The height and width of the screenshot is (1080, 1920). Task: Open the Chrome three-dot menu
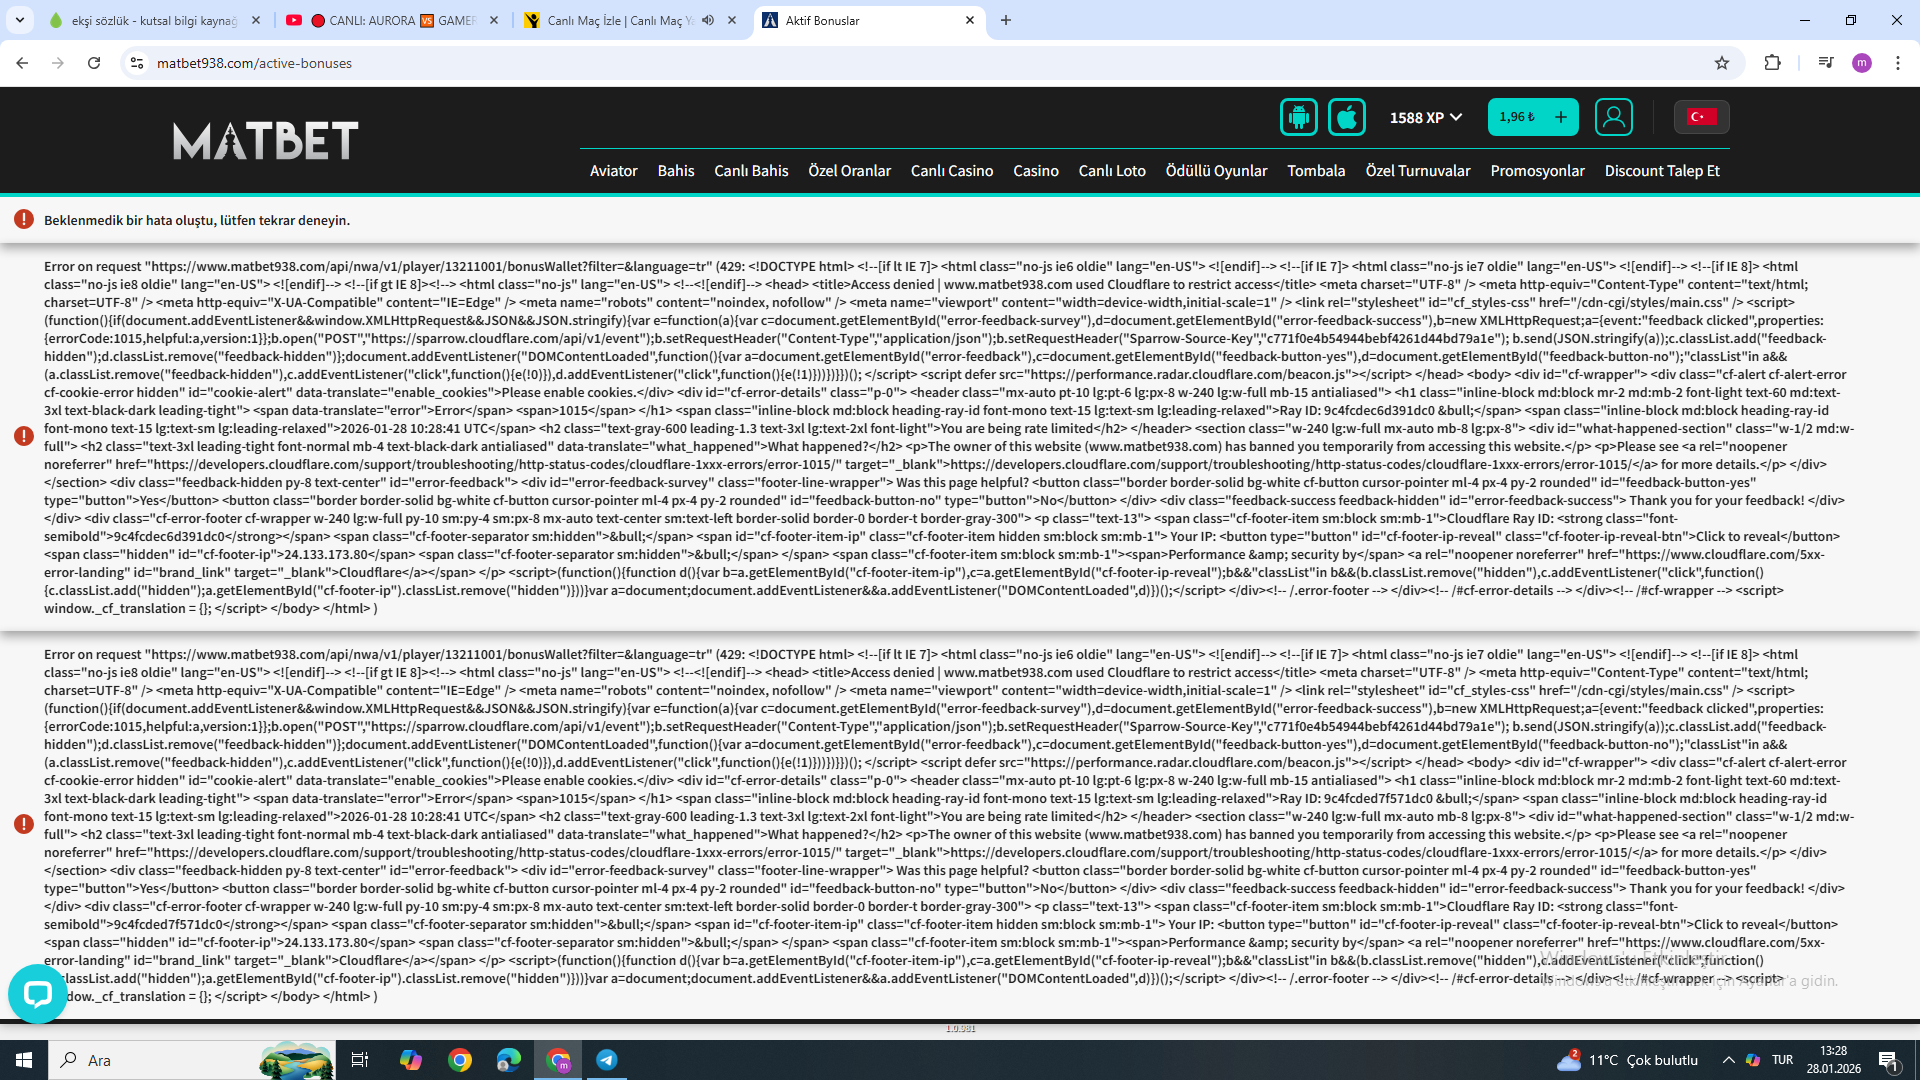[1898, 63]
